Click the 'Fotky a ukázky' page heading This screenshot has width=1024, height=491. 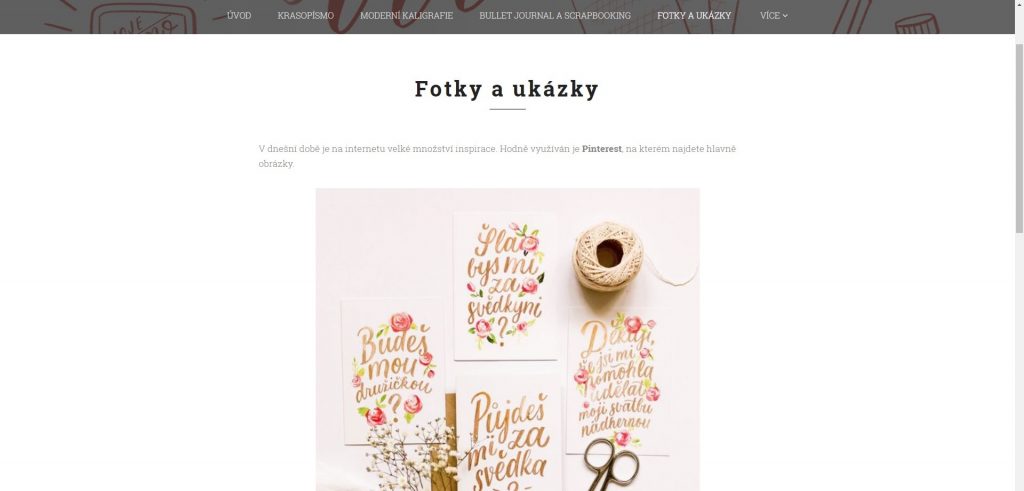(507, 89)
